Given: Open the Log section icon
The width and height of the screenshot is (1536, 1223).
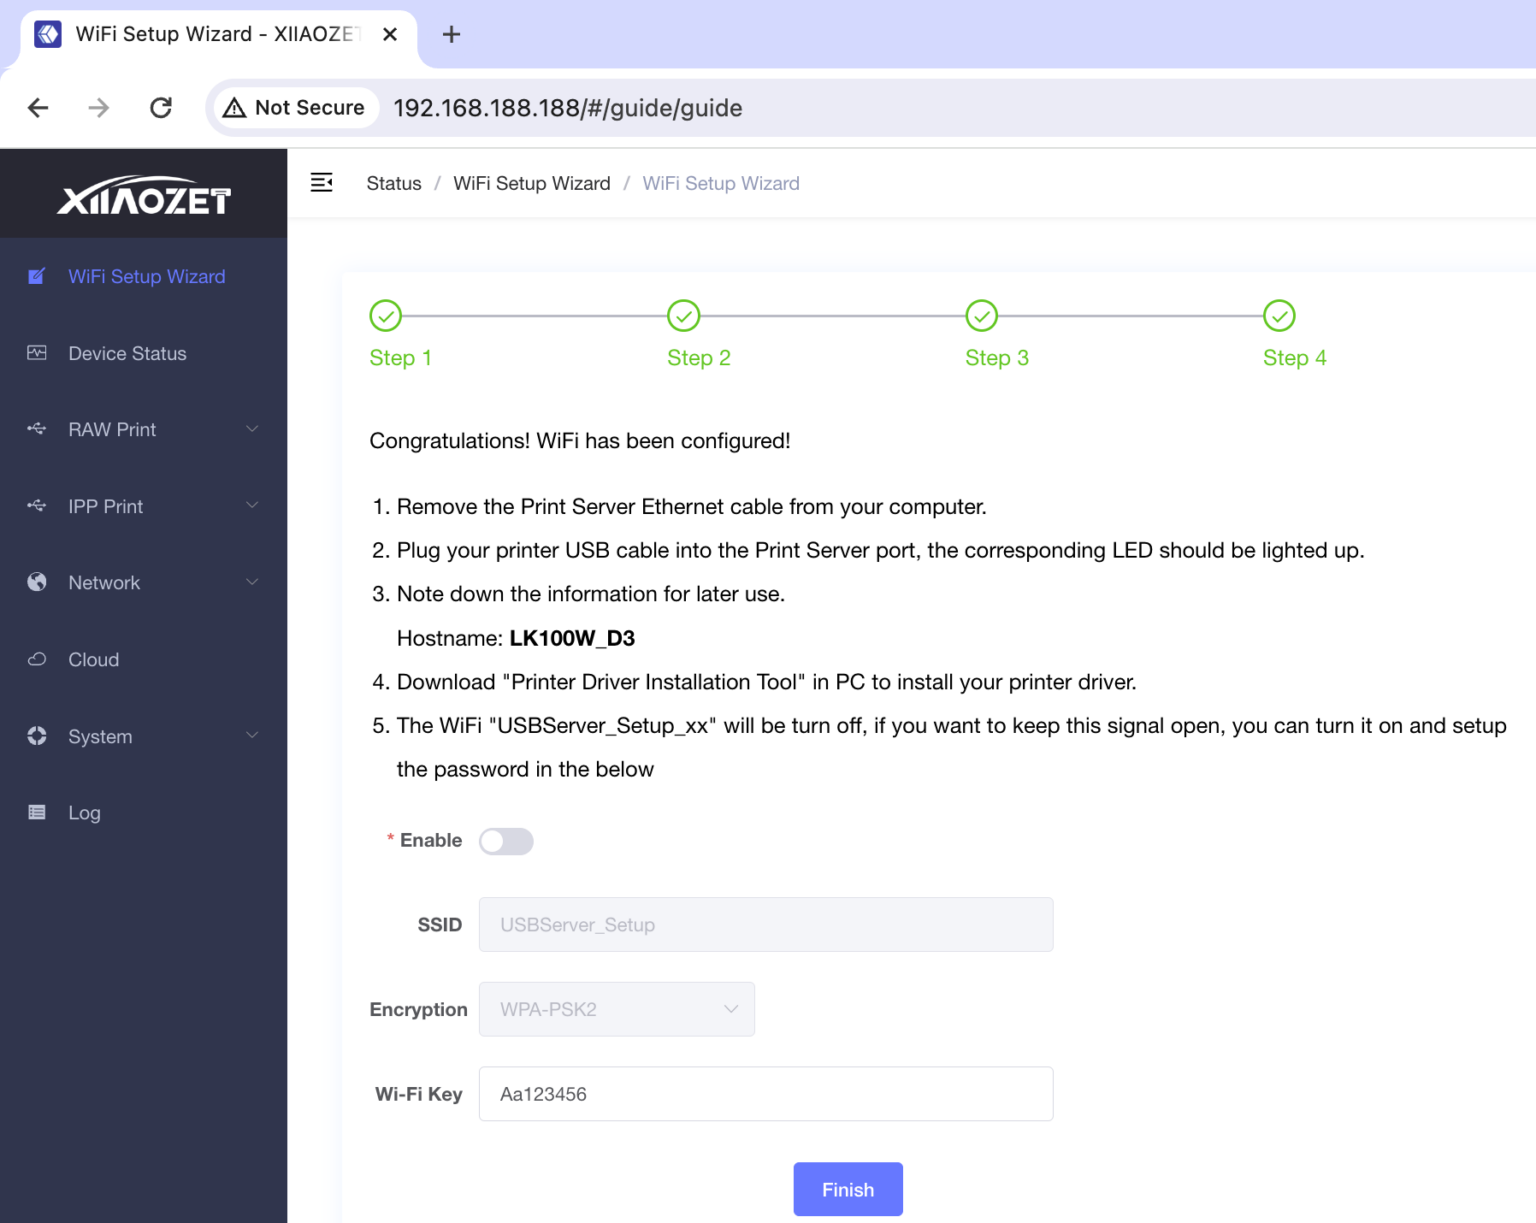Looking at the screenshot, I should click(x=36, y=812).
